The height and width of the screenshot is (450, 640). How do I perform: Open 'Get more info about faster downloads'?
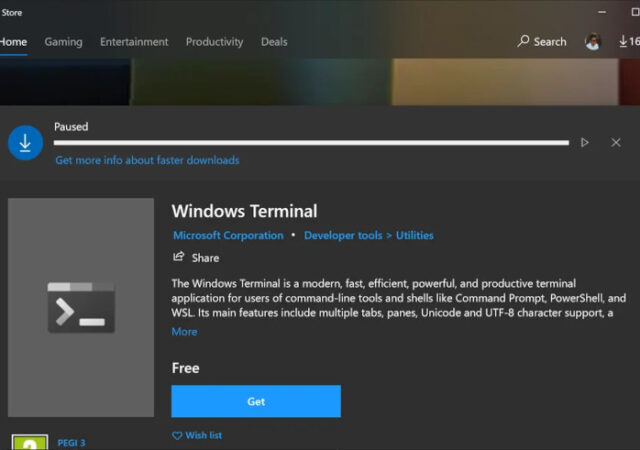(x=147, y=160)
